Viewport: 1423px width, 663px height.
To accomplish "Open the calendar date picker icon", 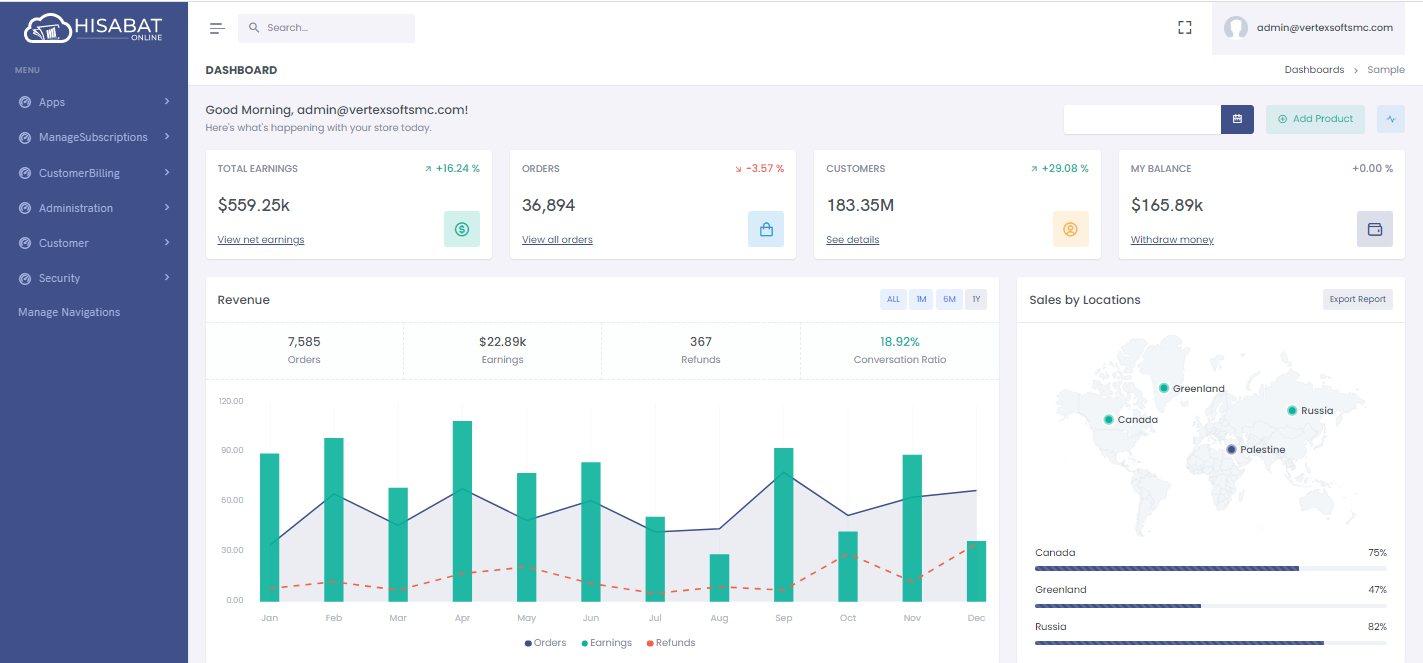I will 1237,119.
